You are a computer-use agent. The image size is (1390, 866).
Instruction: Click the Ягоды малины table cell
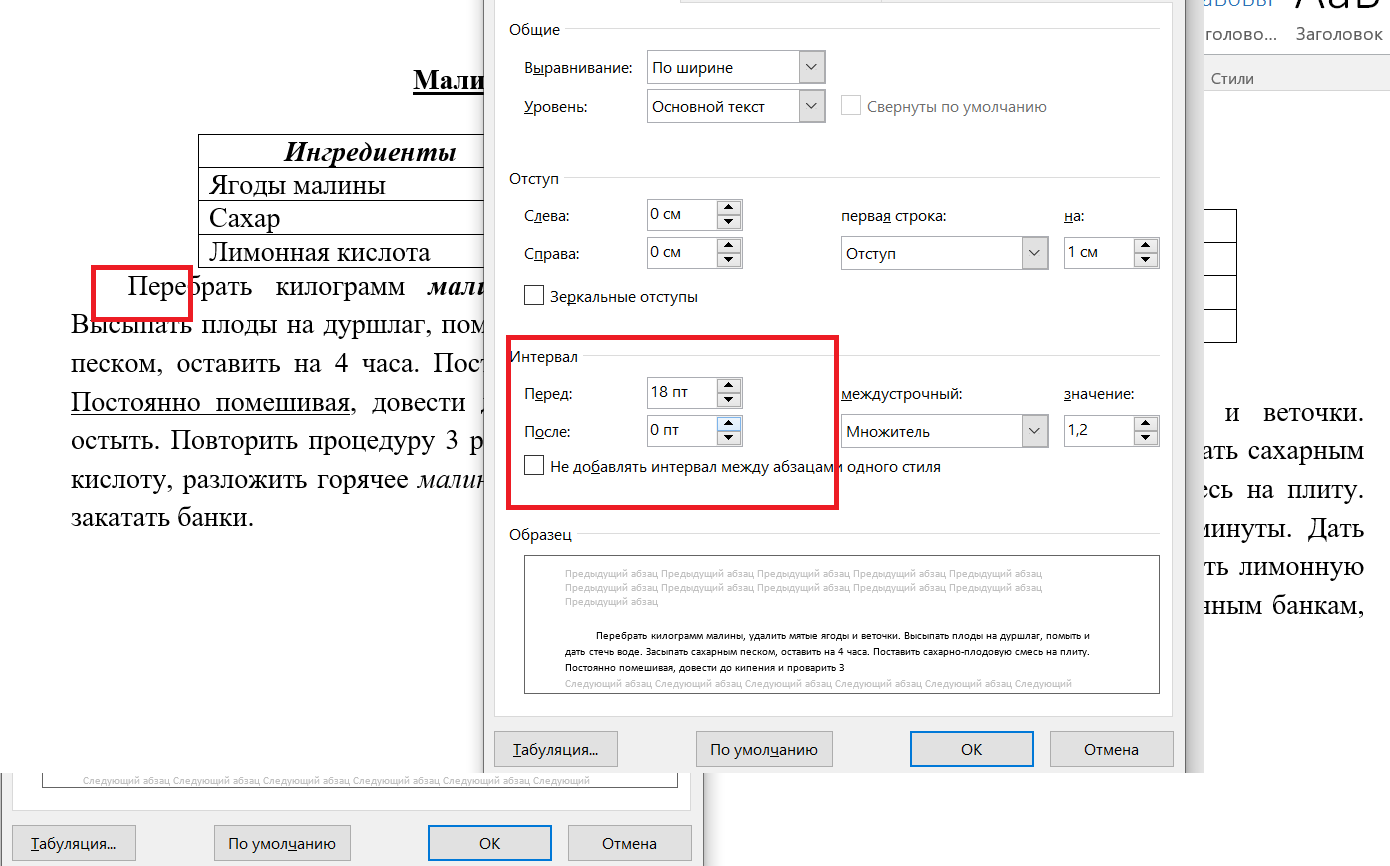(x=341, y=184)
